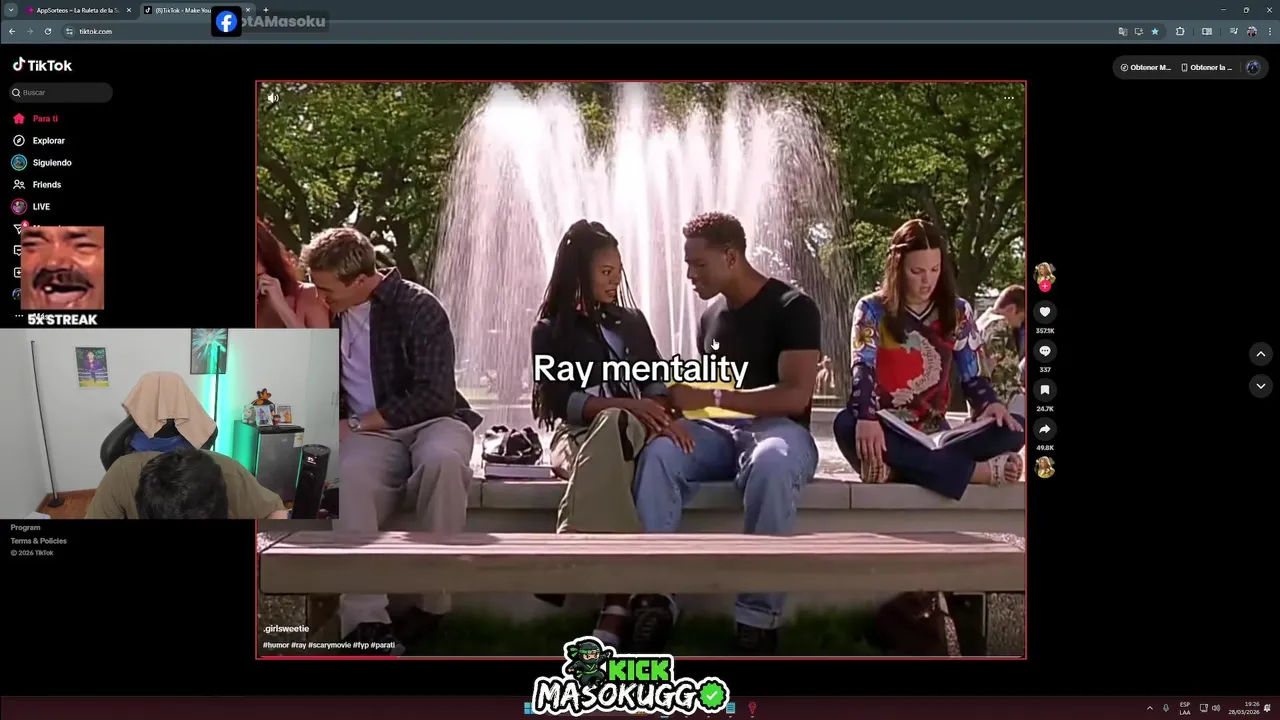The height and width of the screenshot is (720, 1280).
Task: Share the video with the arrow icon
Action: point(1044,429)
